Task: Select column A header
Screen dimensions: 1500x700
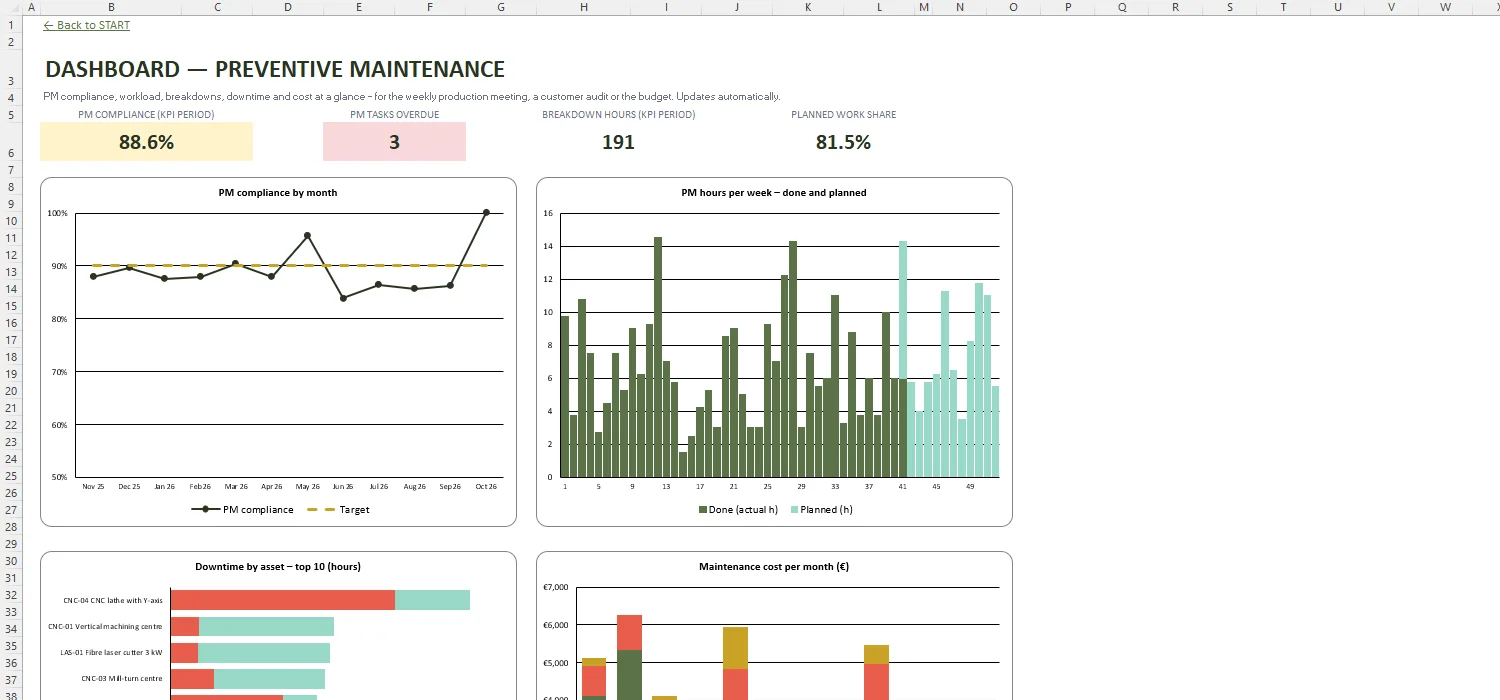Action: point(32,7)
